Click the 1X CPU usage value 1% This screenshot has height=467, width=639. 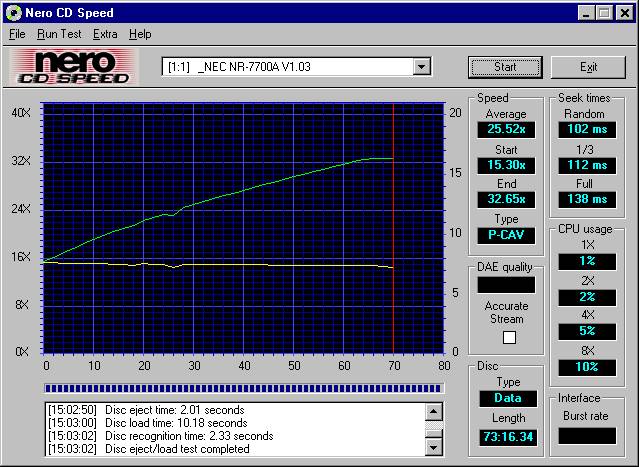[587, 261]
